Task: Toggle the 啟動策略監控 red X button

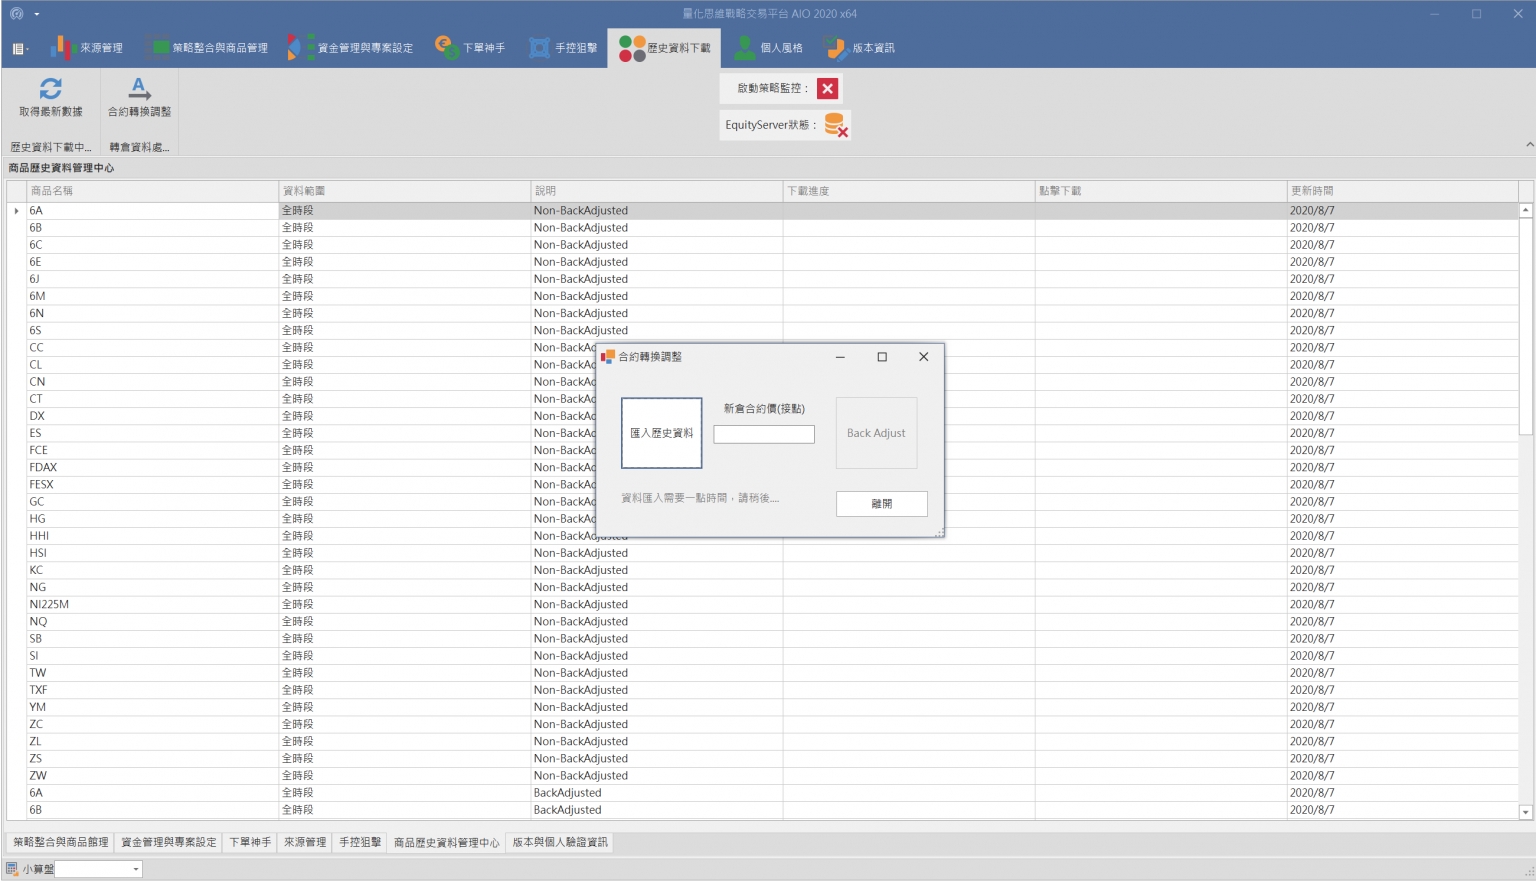Action: (x=827, y=88)
